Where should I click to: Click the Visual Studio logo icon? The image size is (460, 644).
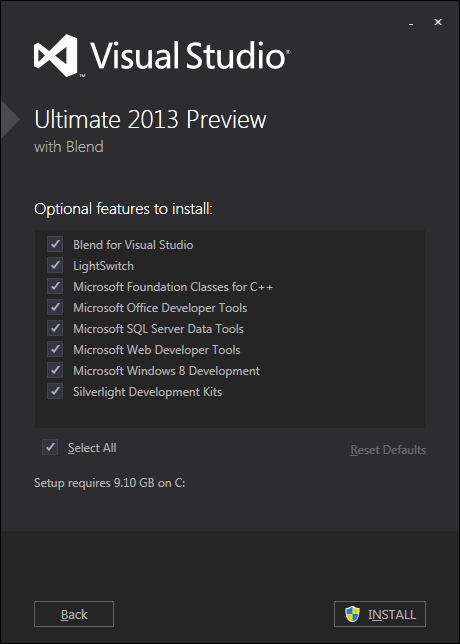tap(57, 56)
